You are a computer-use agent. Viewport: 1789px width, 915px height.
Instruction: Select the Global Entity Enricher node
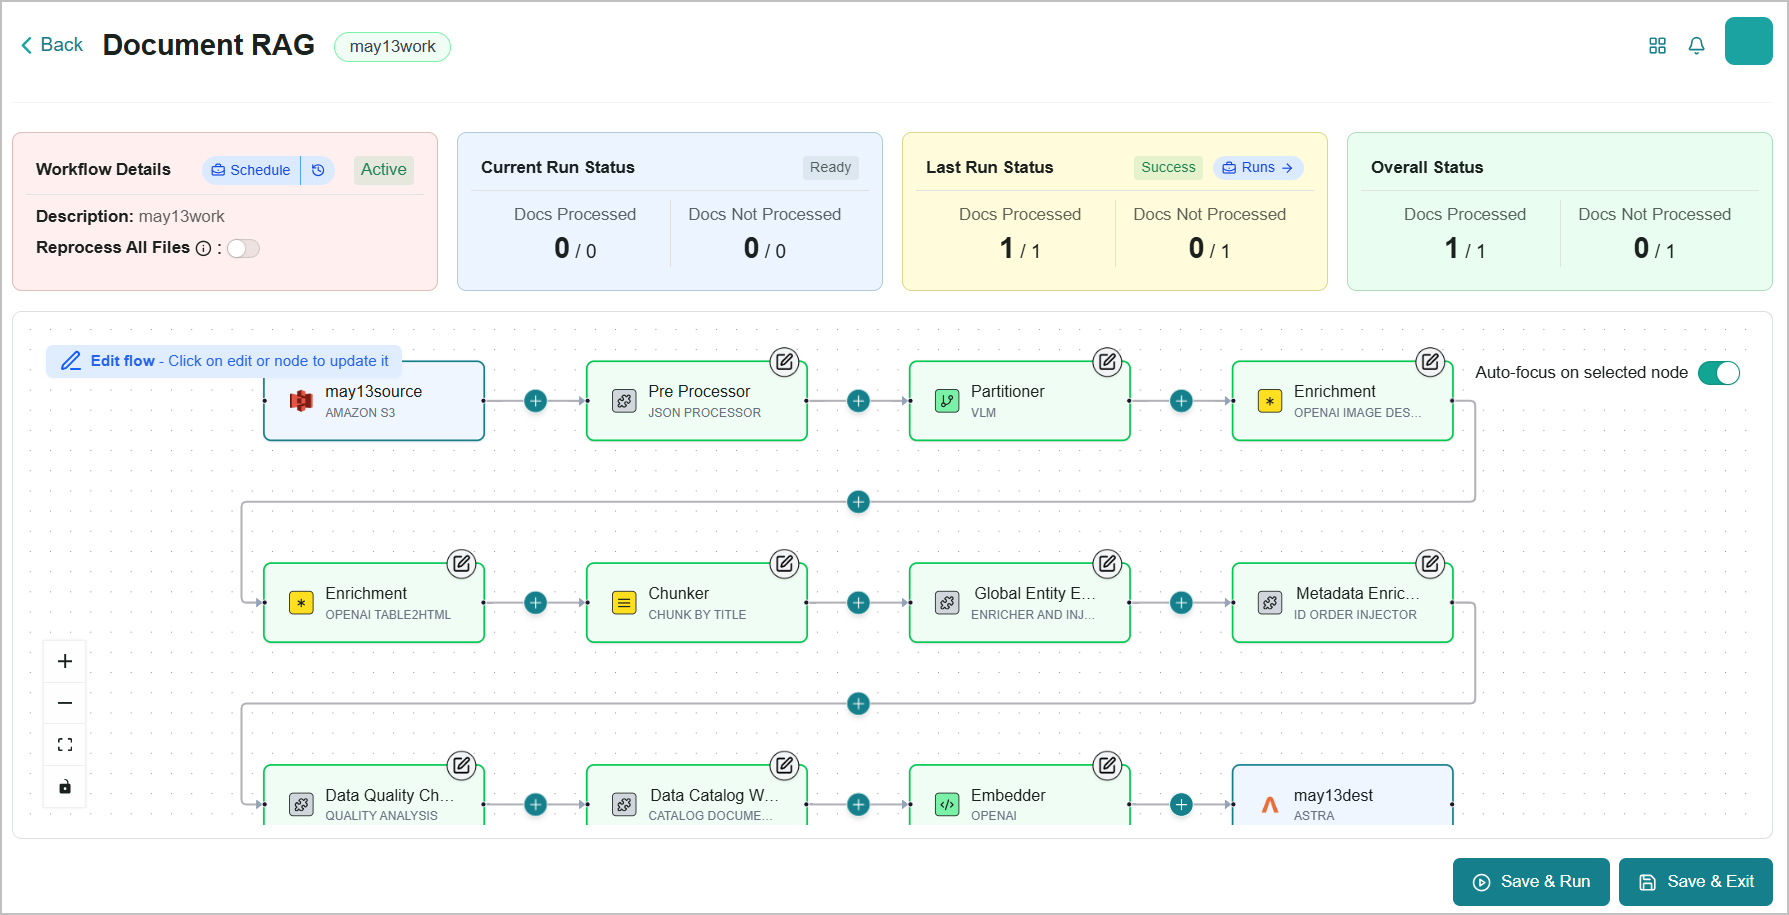(x=1020, y=603)
